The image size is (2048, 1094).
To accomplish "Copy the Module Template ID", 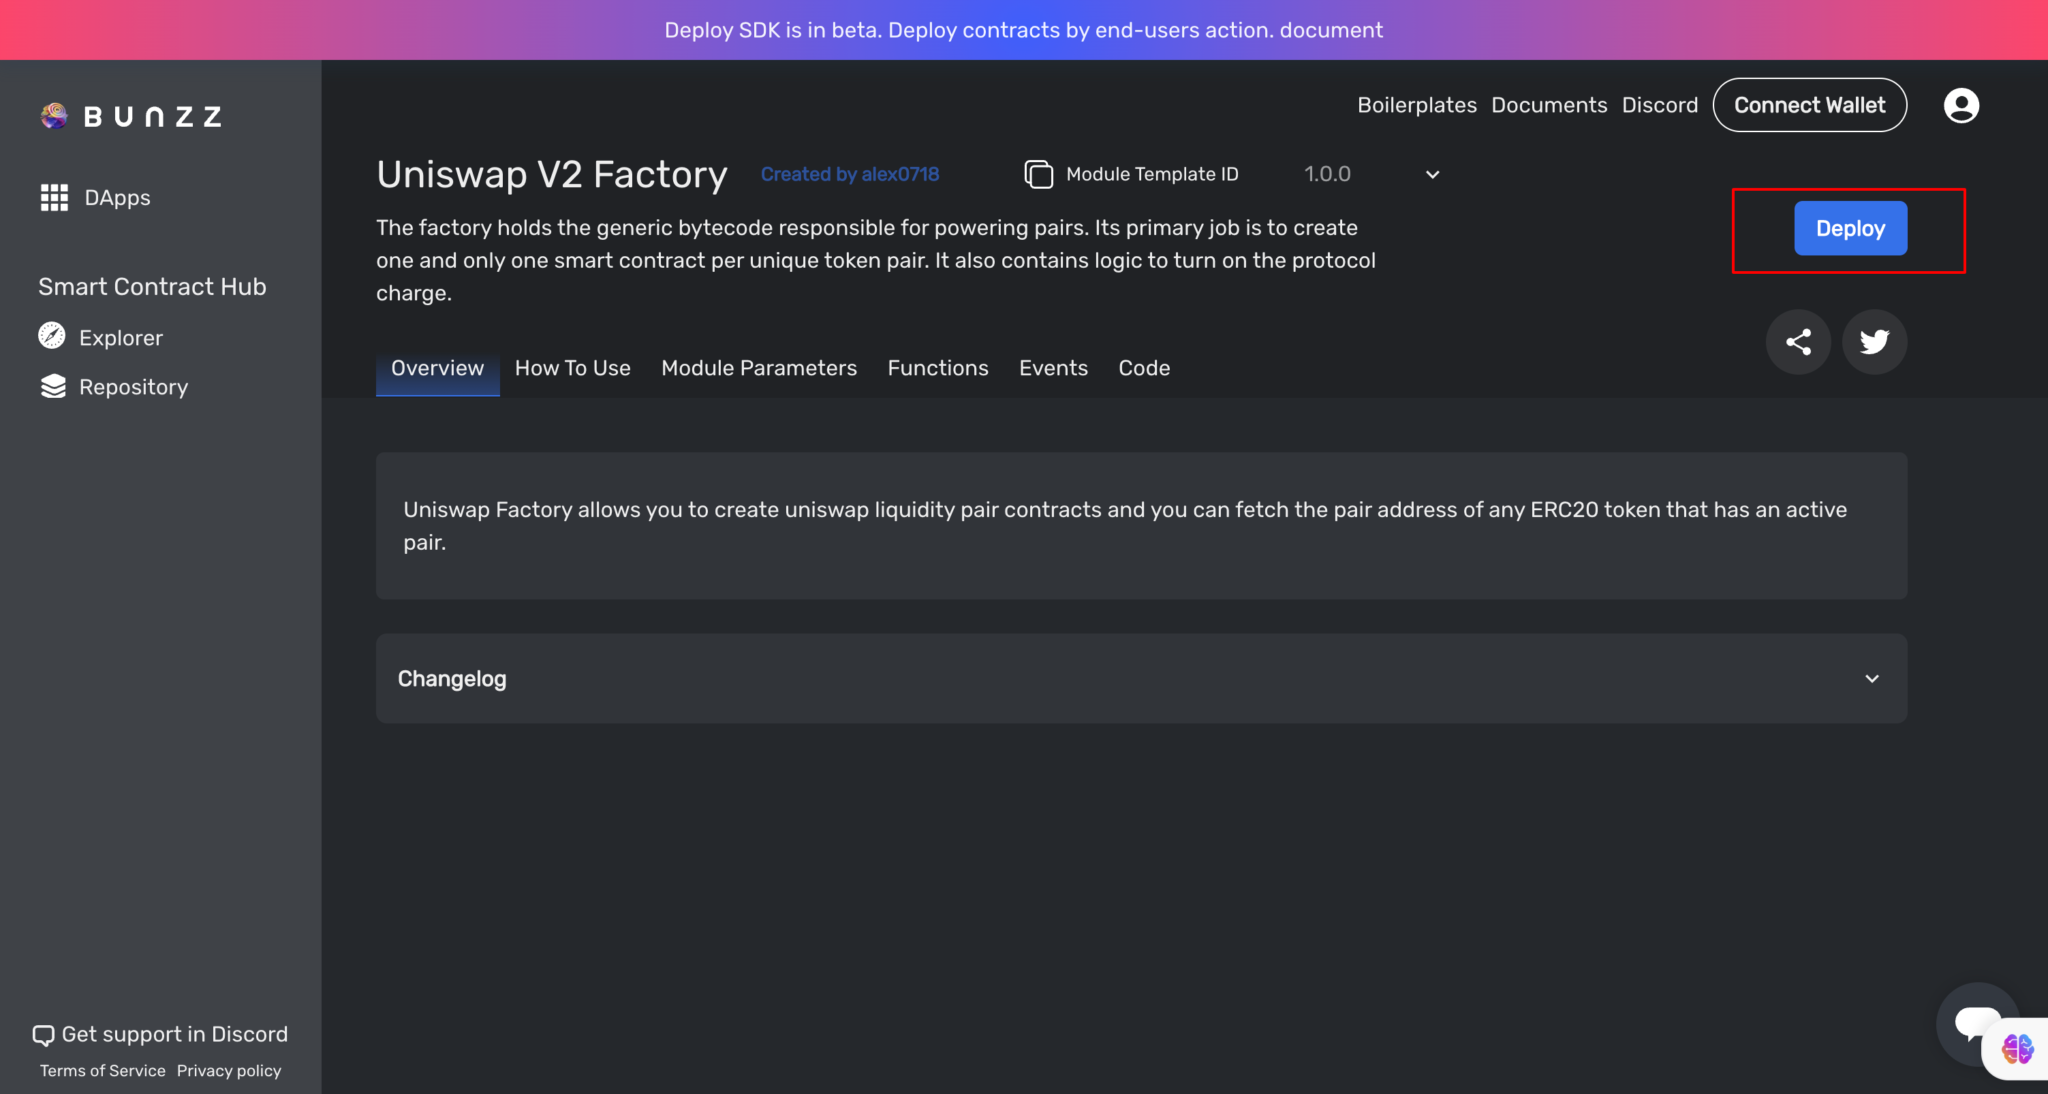I will point(1039,173).
